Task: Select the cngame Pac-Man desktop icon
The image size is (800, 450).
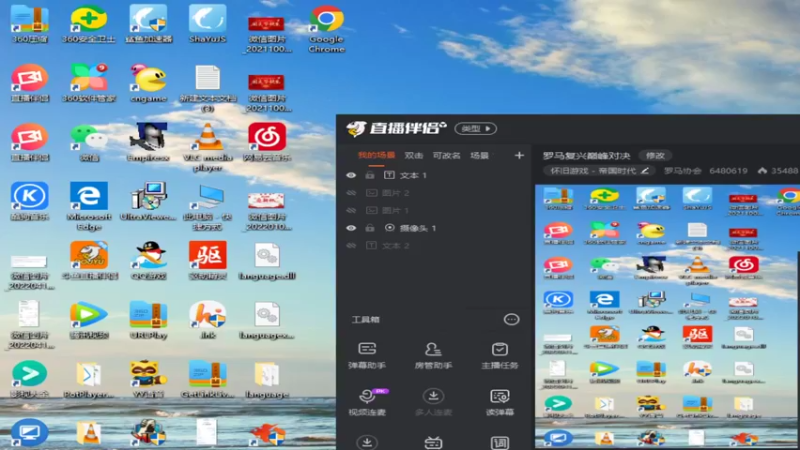Action: pos(148,83)
